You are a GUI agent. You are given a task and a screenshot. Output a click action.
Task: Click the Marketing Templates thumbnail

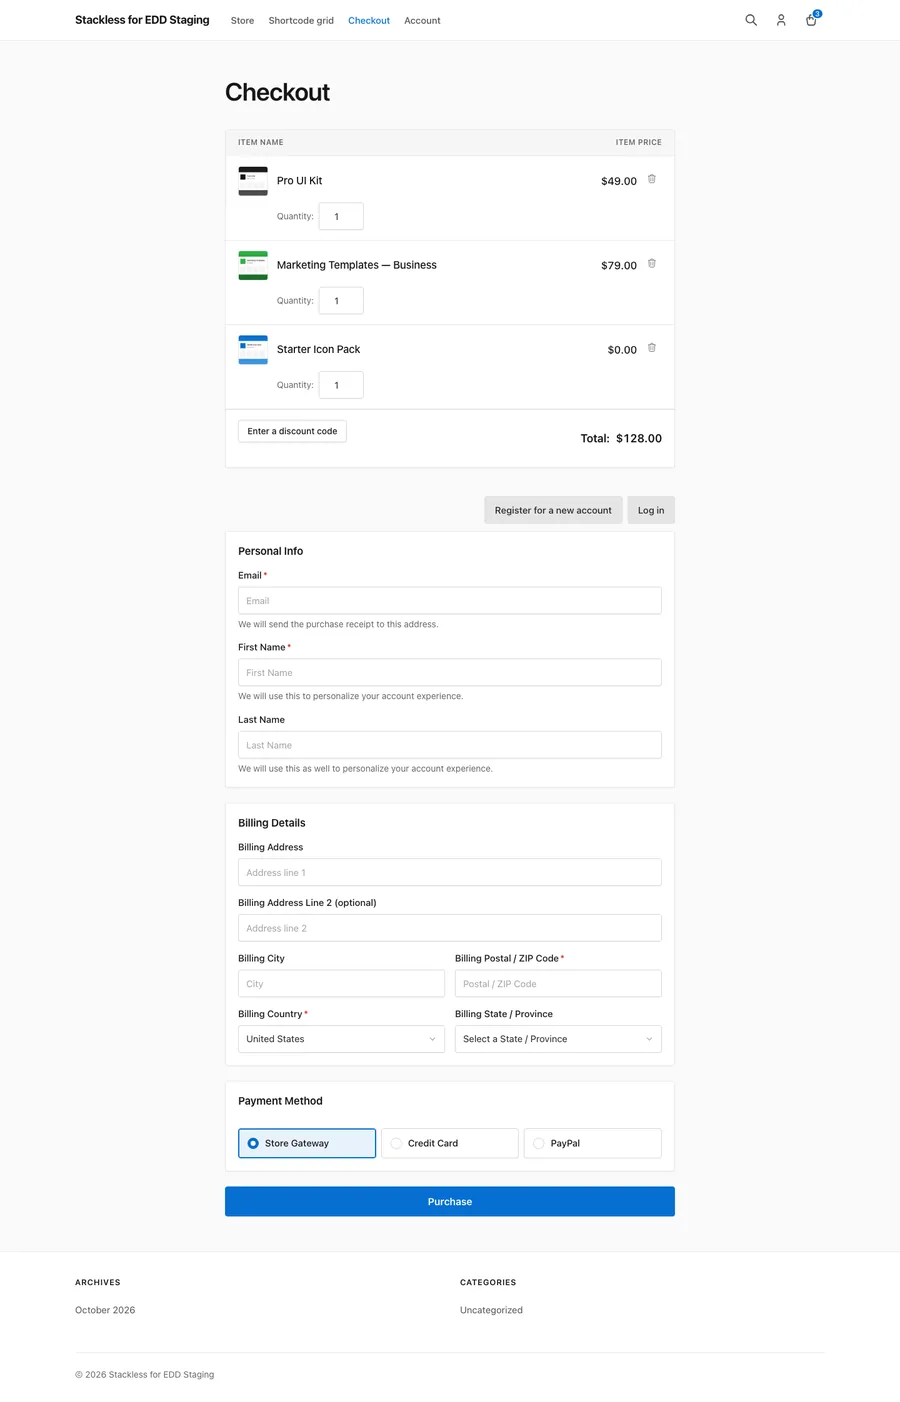[253, 265]
